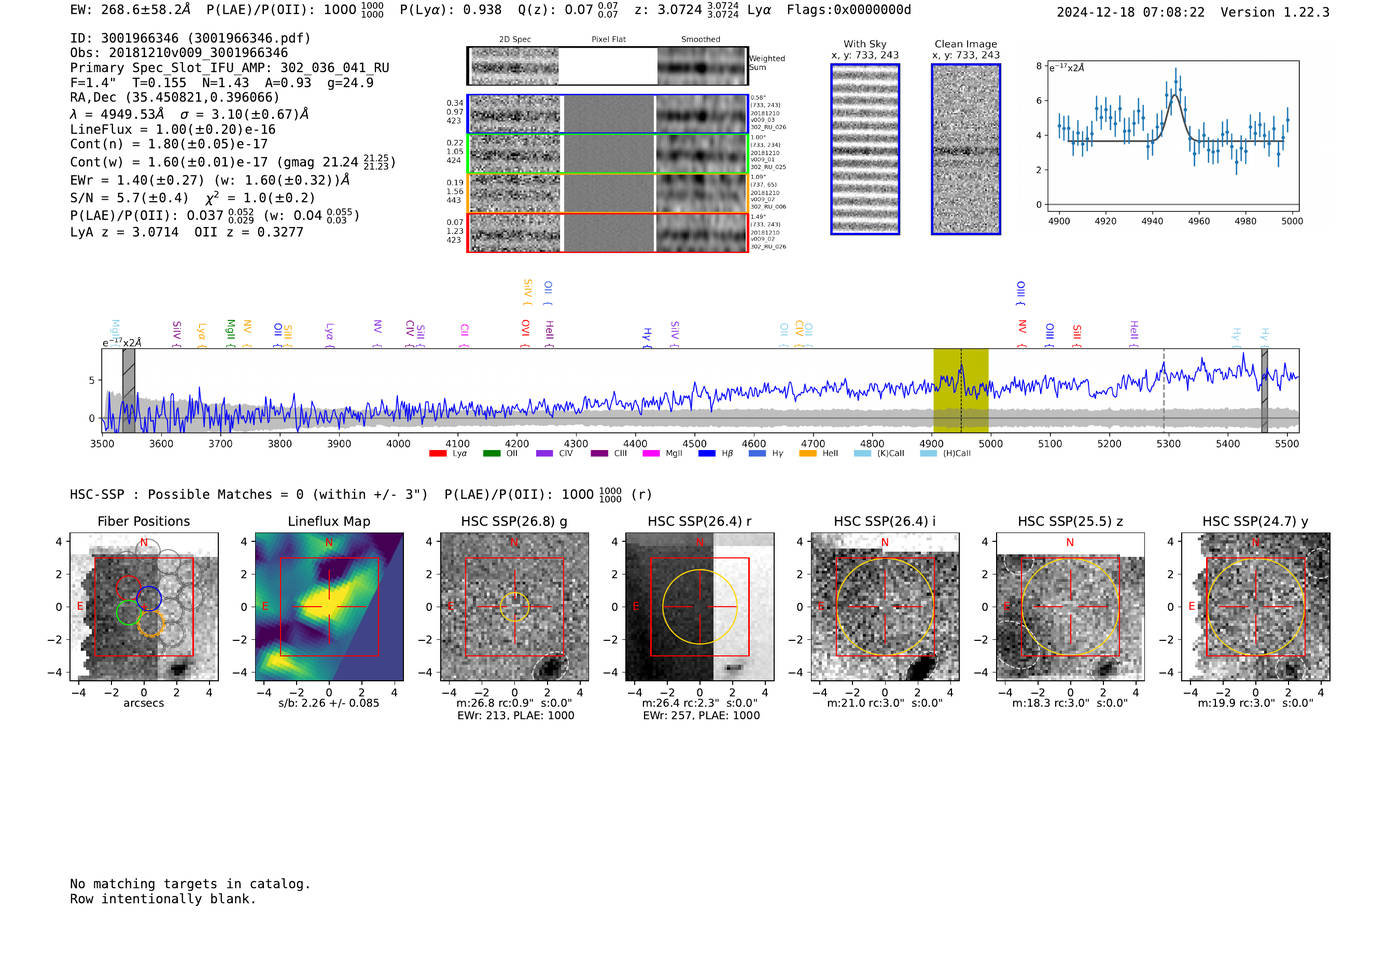The height and width of the screenshot is (953, 1400).
Task: Click the m:21.0 rc:3.0" caption under i cutout
Action: [885, 703]
